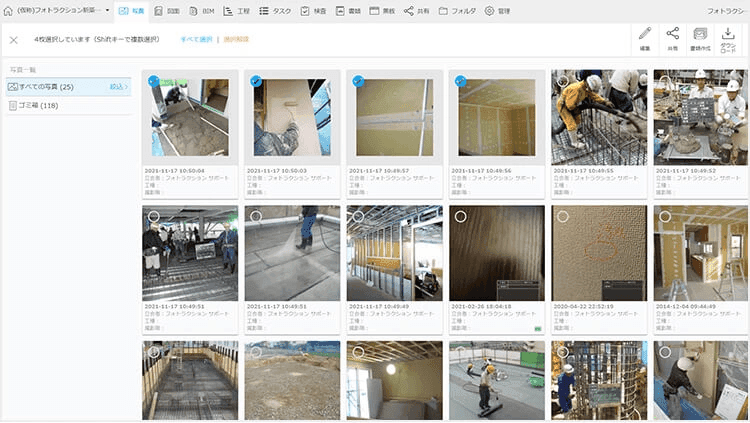Click the 2021-11-17 10:50:04 timestamp
The image size is (750, 423).
click(x=175, y=170)
